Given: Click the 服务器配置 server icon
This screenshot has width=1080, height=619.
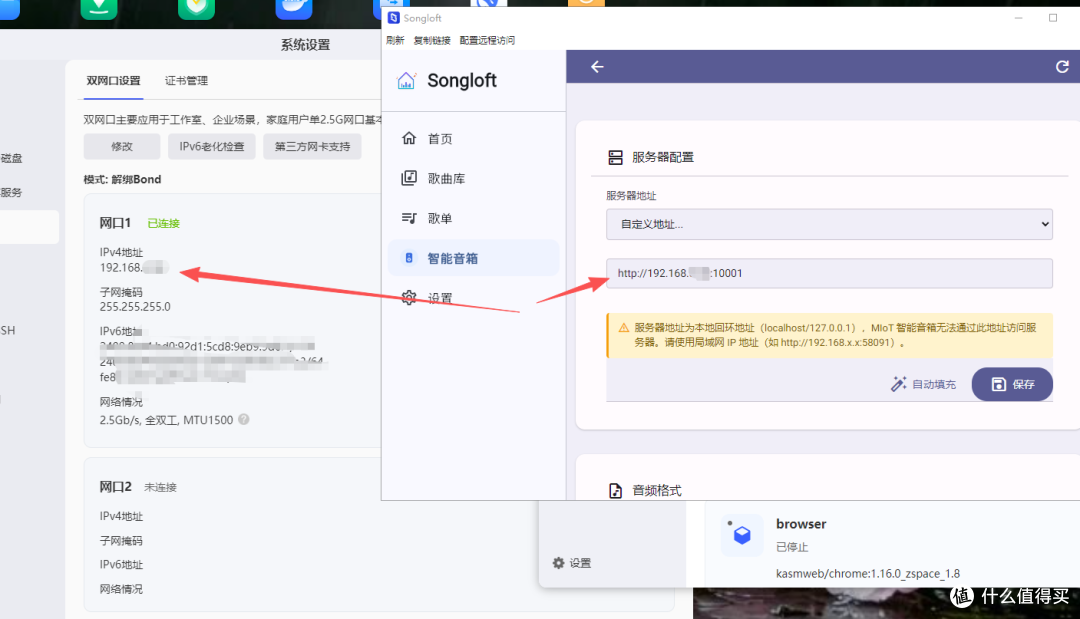Looking at the screenshot, I should point(615,158).
